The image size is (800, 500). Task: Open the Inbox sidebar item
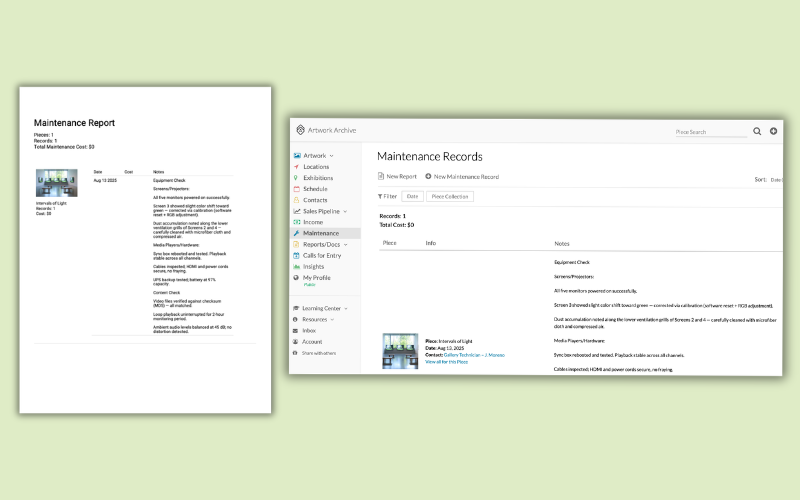coord(312,330)
